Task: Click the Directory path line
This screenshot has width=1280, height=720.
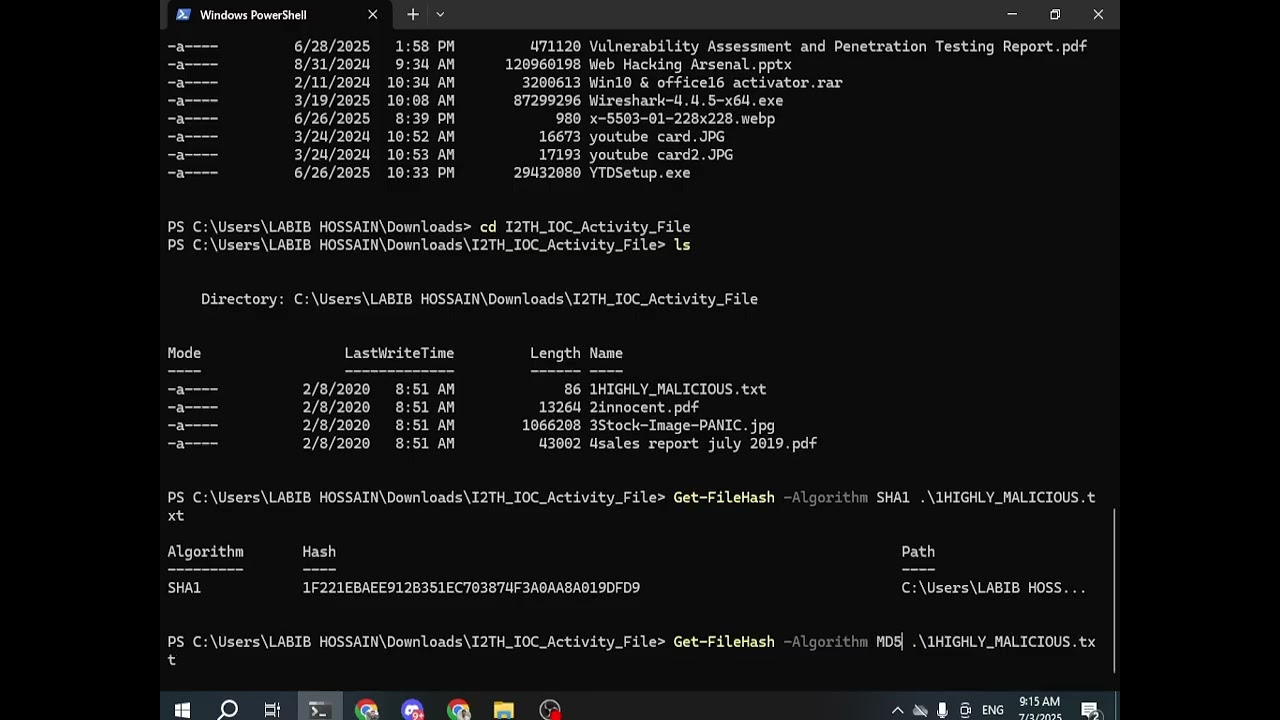Action: click(x=479, y=299)
